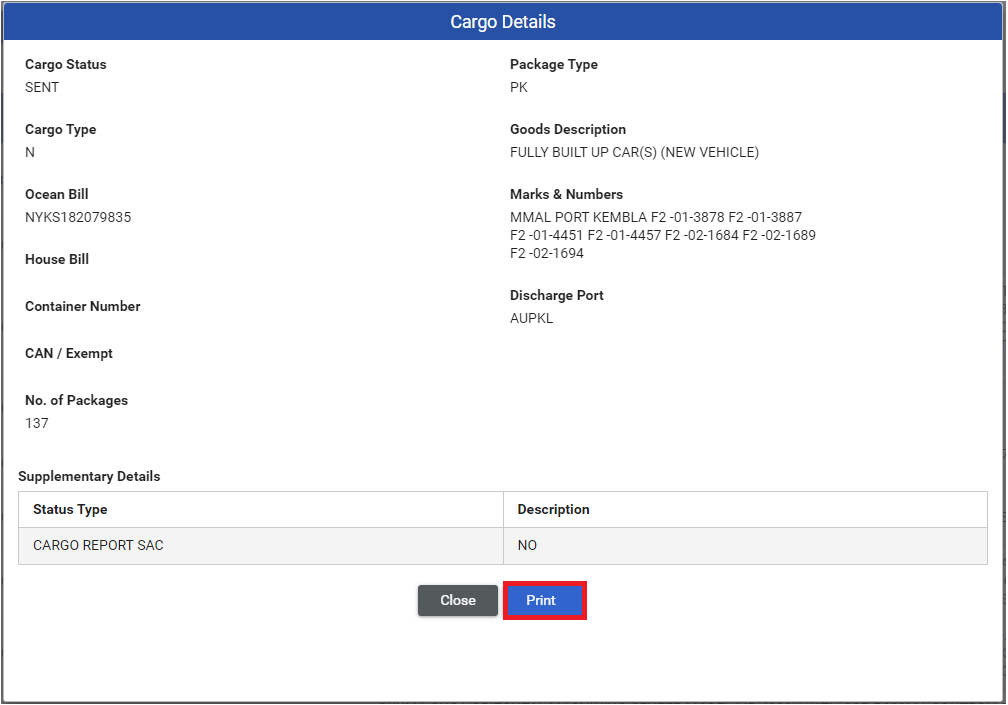Click the Supplementary Details heading

pyautogui.click(x=89, y=476)
